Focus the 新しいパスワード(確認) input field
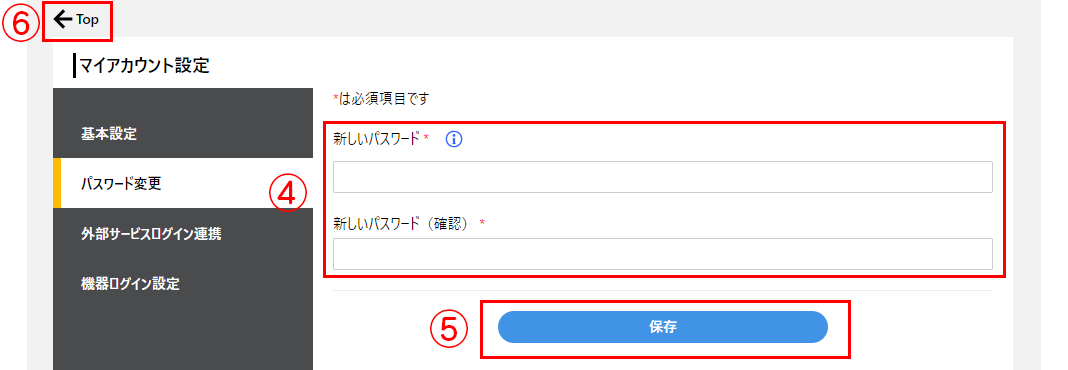Viewport: 1068px width, 370px height. [663, 254]
